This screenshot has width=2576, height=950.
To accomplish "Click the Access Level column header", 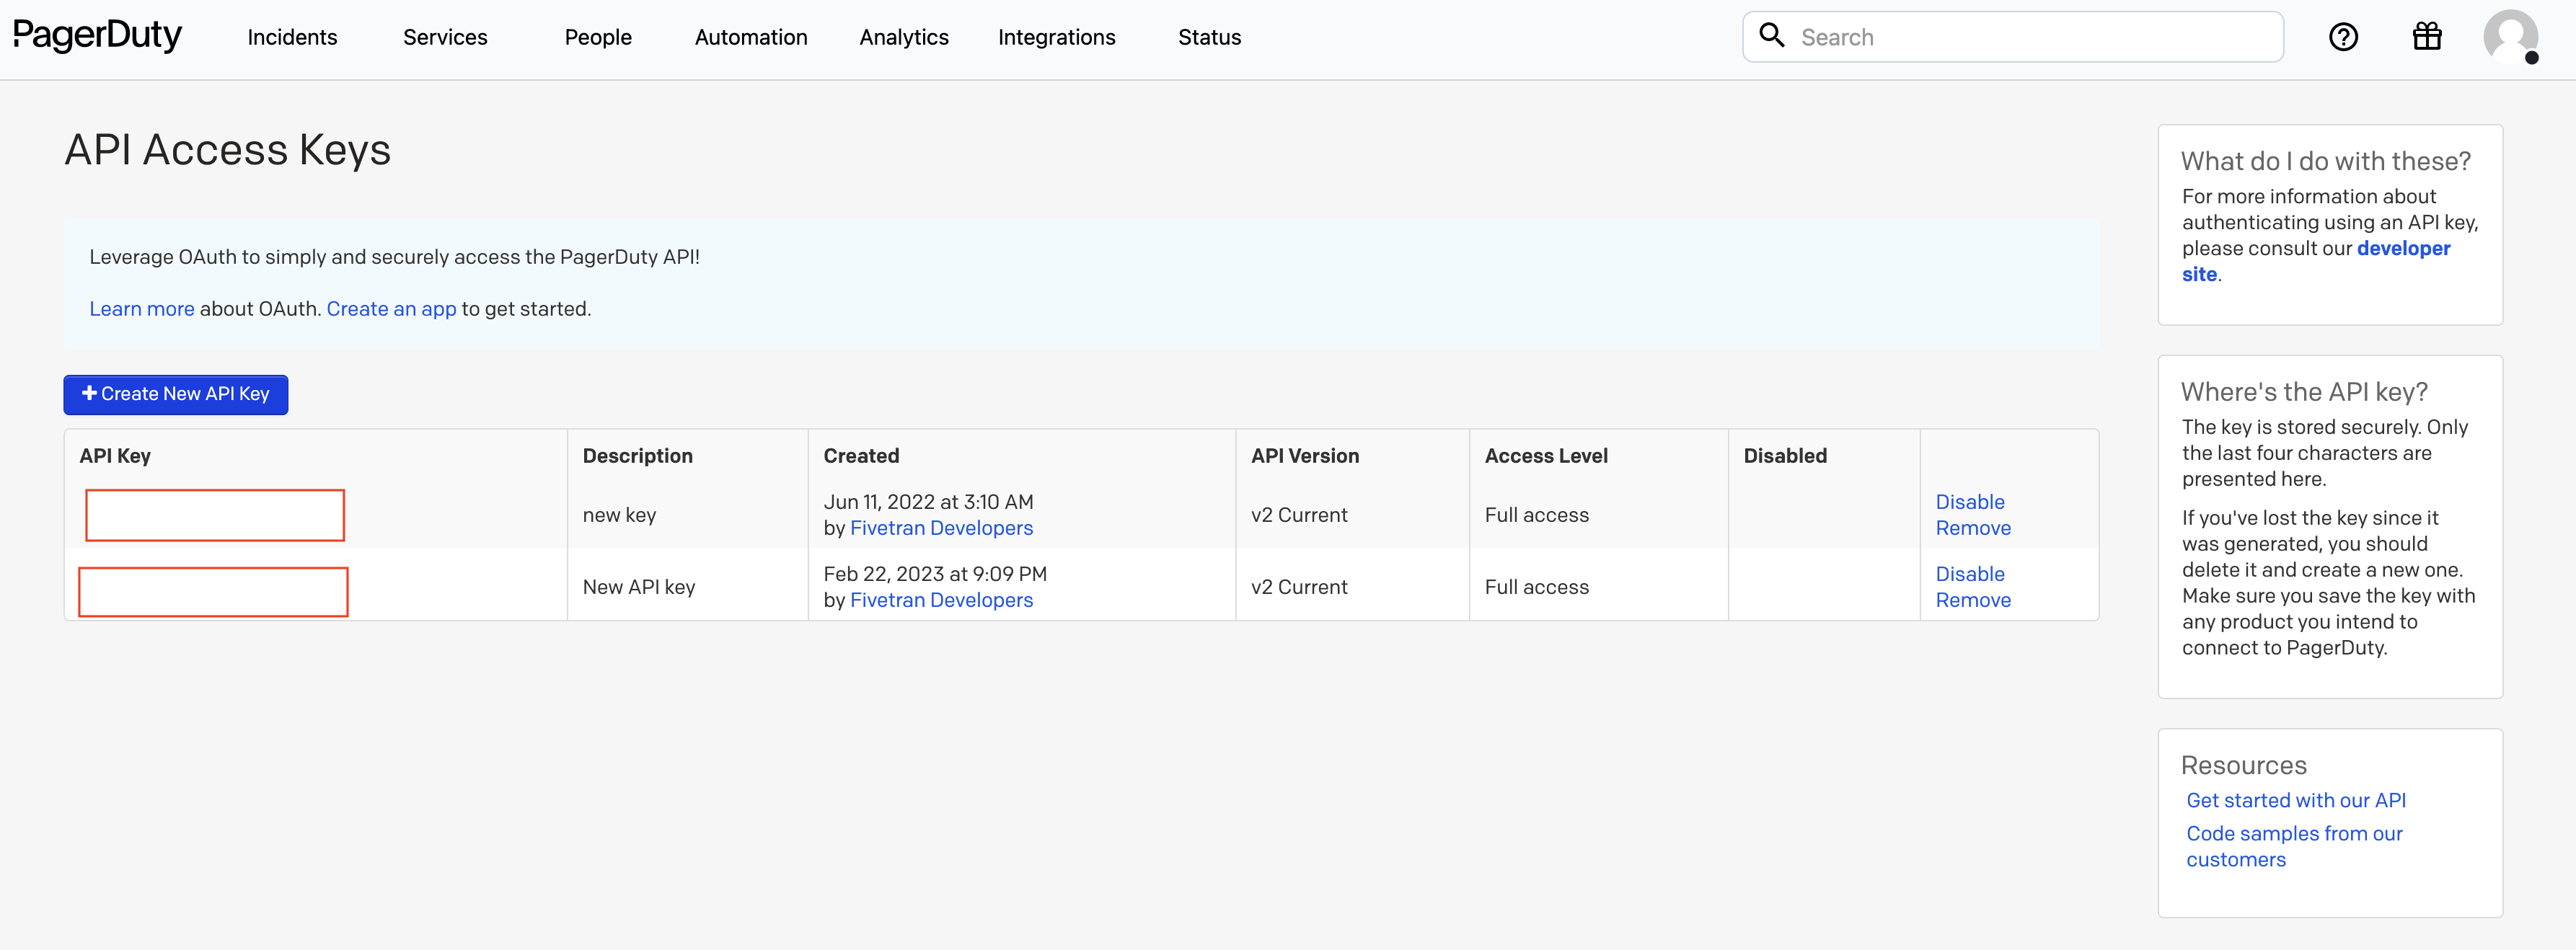I will pyautogui.click(x=1546, y=456).
